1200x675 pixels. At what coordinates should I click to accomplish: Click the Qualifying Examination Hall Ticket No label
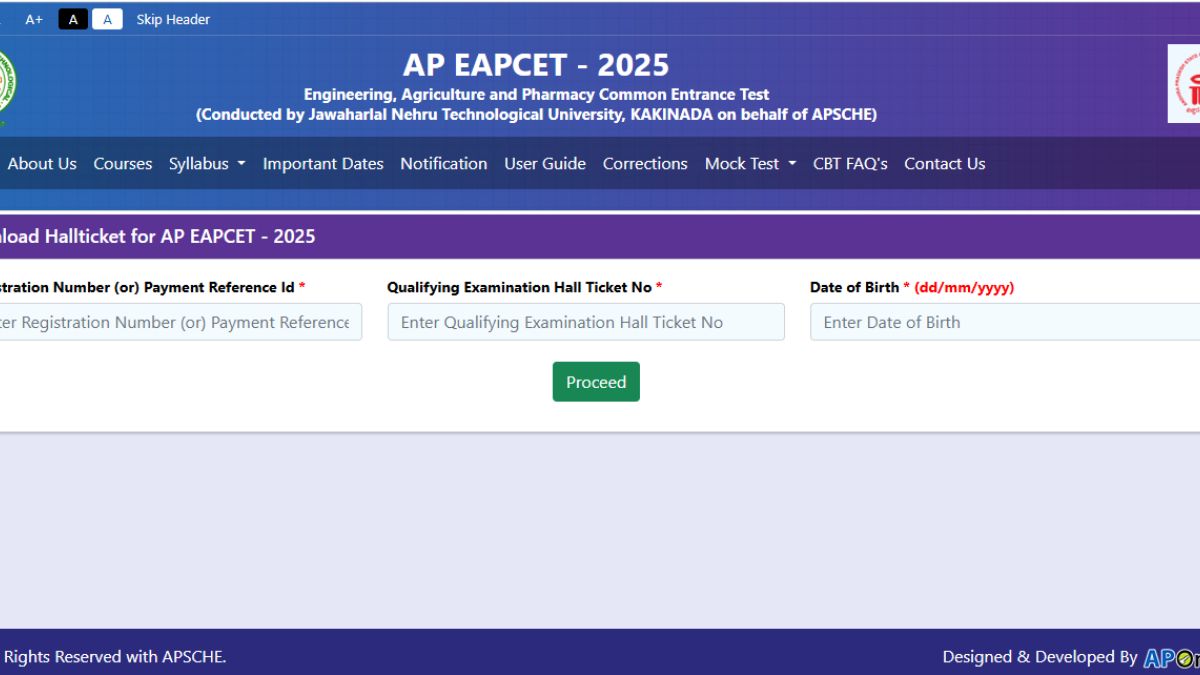pos(525,287)
